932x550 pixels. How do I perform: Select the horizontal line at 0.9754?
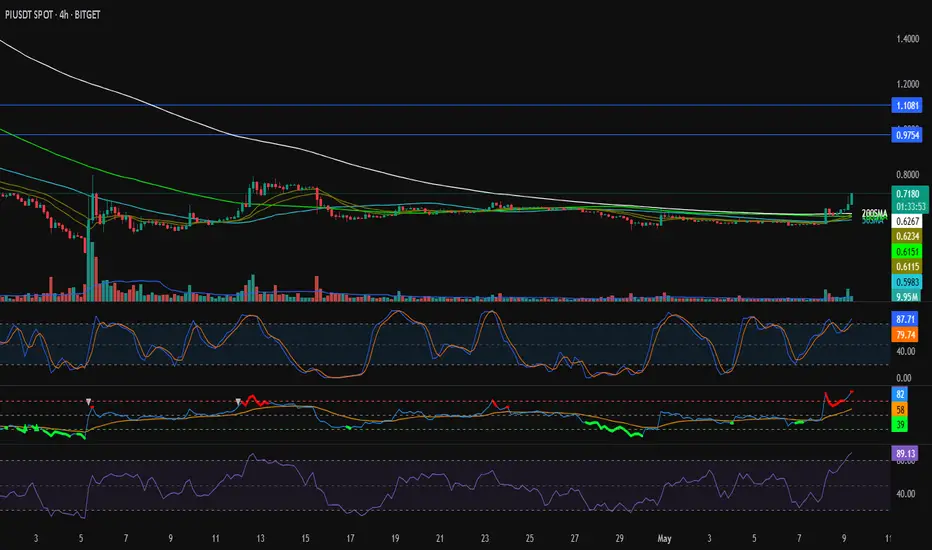click(x=446, y=135)
